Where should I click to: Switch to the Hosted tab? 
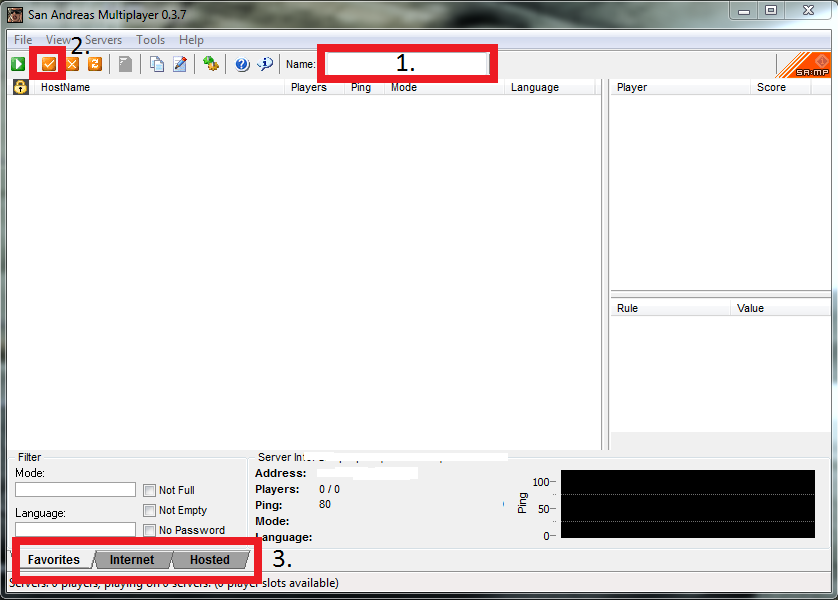(x=210, y=560)
